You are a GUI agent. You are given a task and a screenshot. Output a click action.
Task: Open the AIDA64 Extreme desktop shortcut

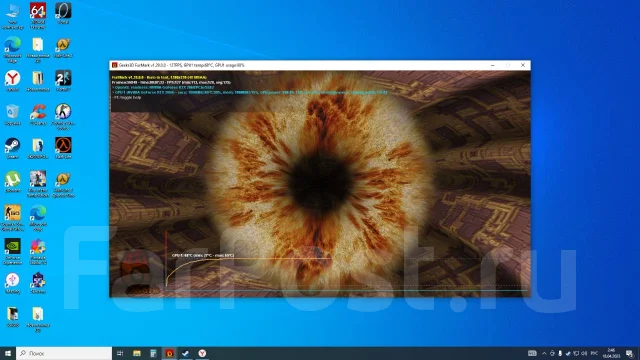point(38,16)
